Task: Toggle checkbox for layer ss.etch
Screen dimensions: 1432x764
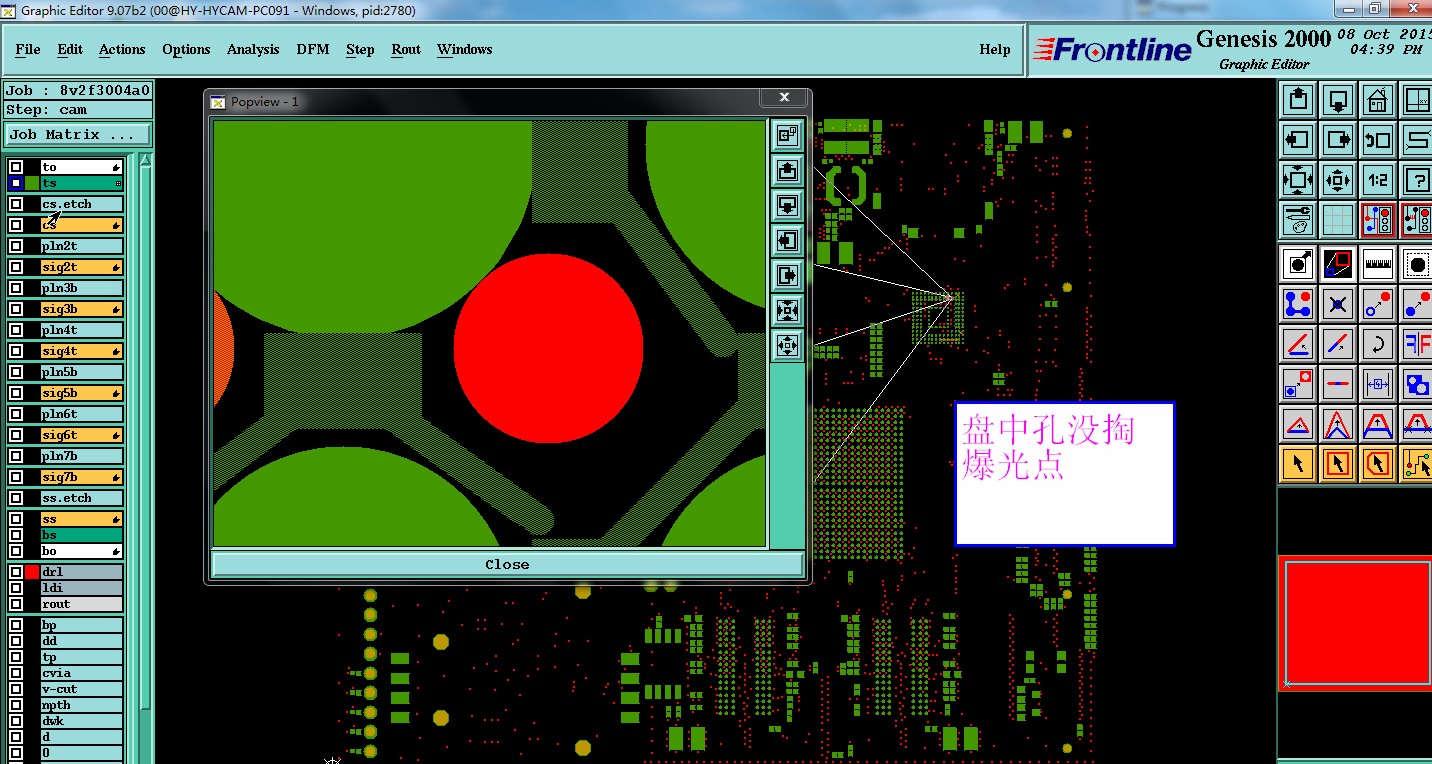Action: point(16,498)
